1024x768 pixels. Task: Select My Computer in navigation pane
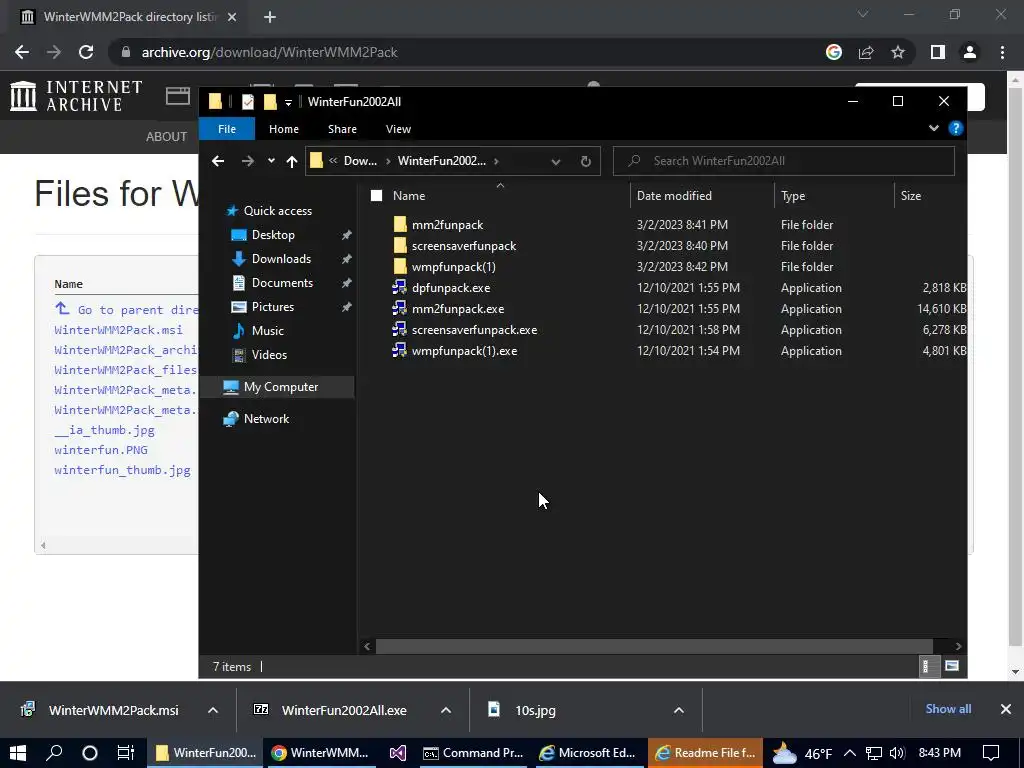pyautogui.click(x=281, y=387)
